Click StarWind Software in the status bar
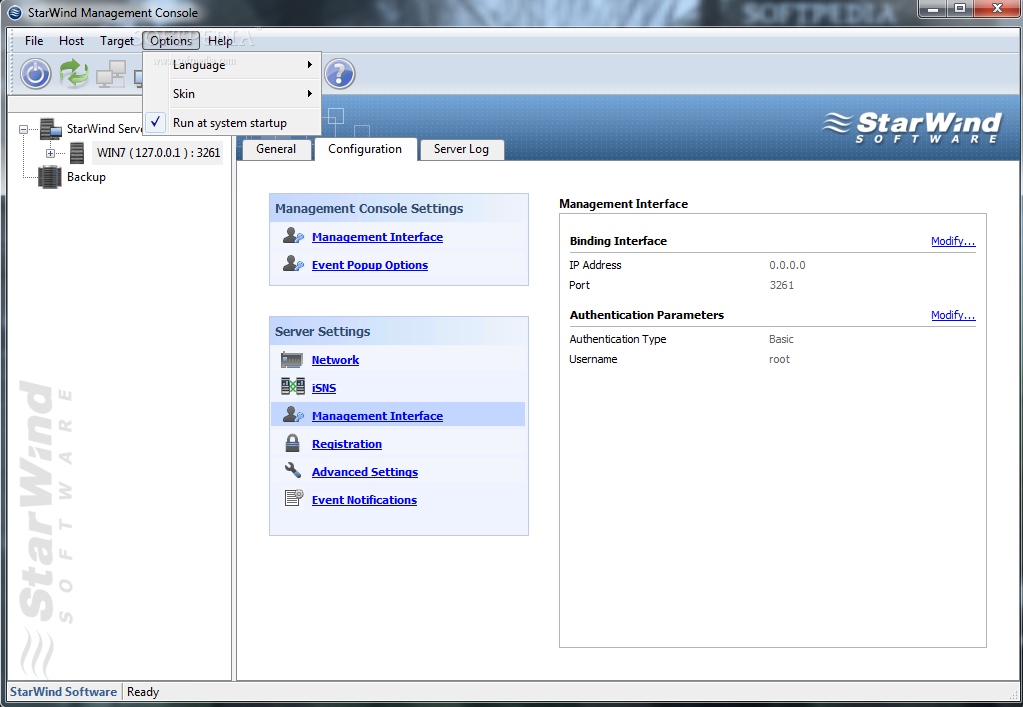The width and height of the screenshot is (1023, 707). tap(63, 692)
